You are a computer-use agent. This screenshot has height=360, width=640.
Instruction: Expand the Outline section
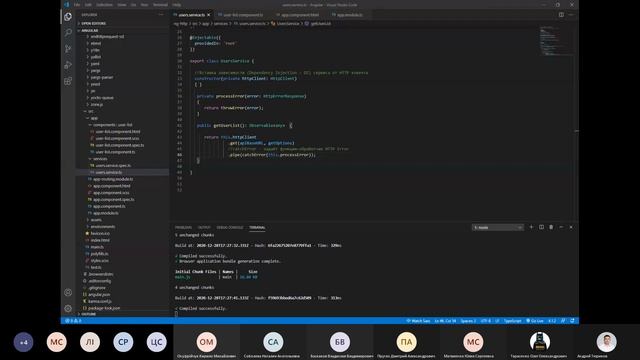point(122,314)
